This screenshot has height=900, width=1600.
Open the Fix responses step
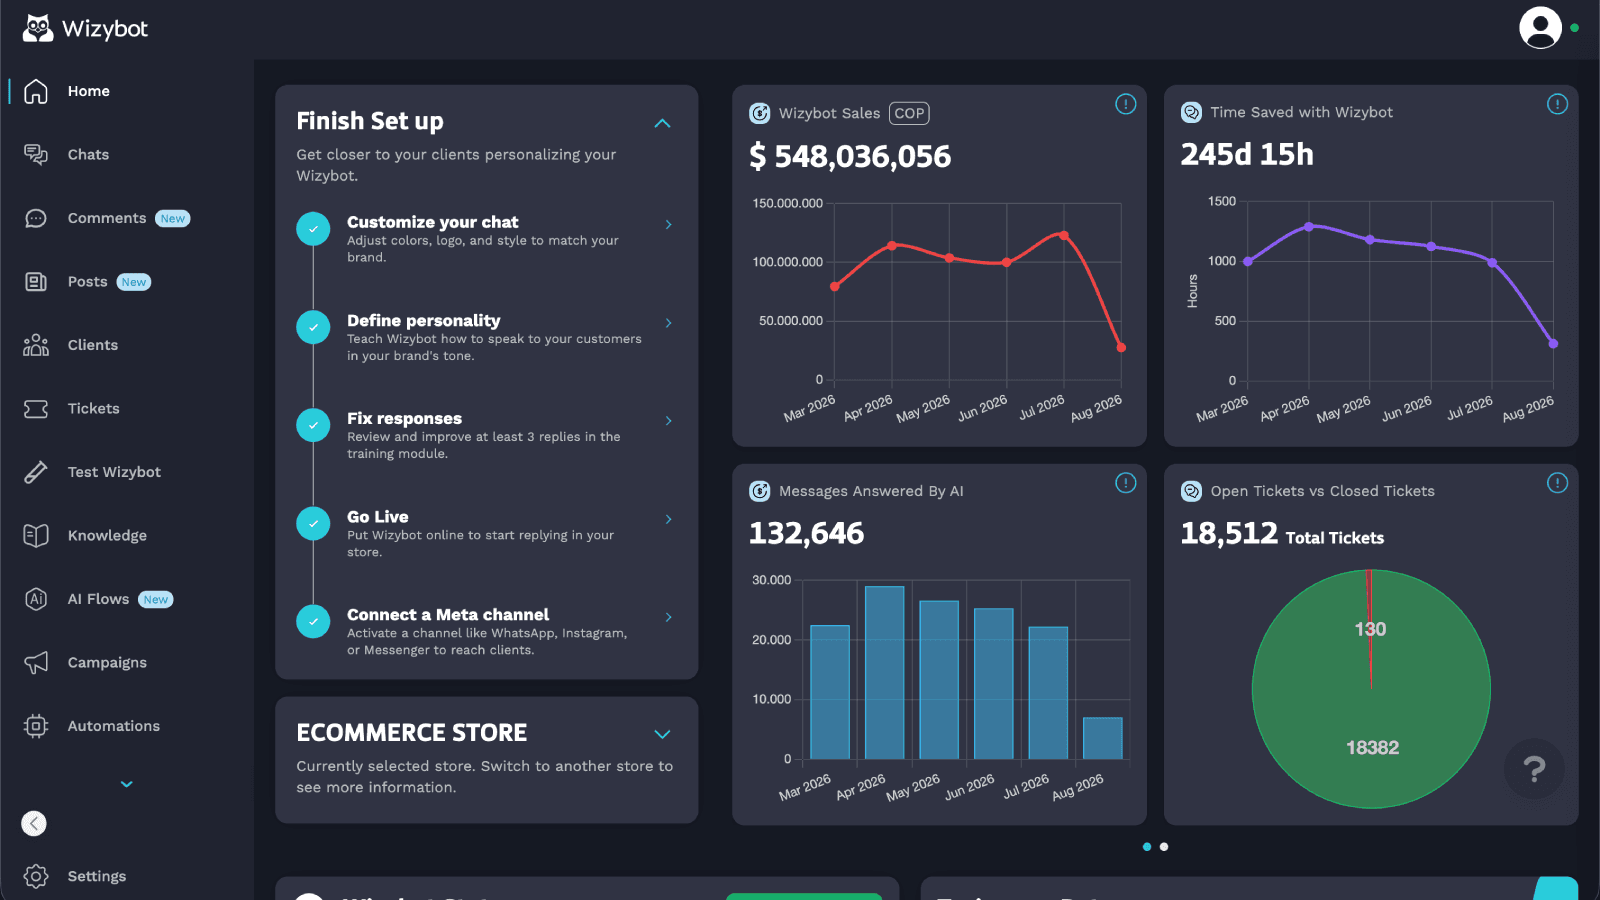click(x=486, y=434)
